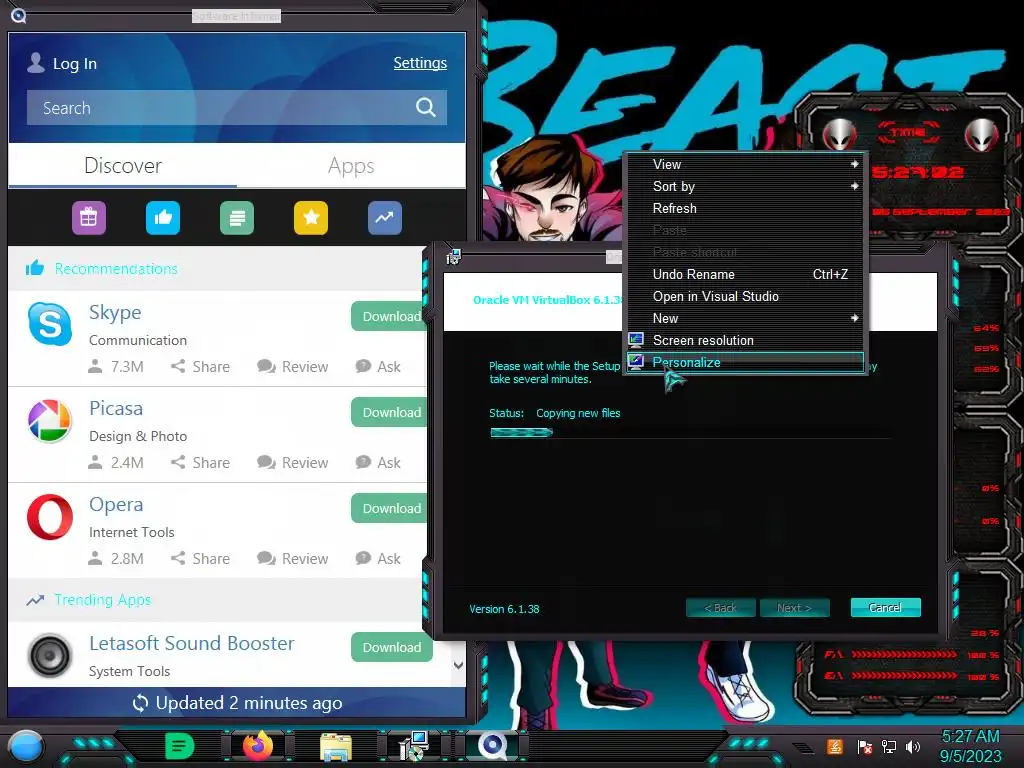
Task: Open the Skype app title
Action: coord(115,313)
